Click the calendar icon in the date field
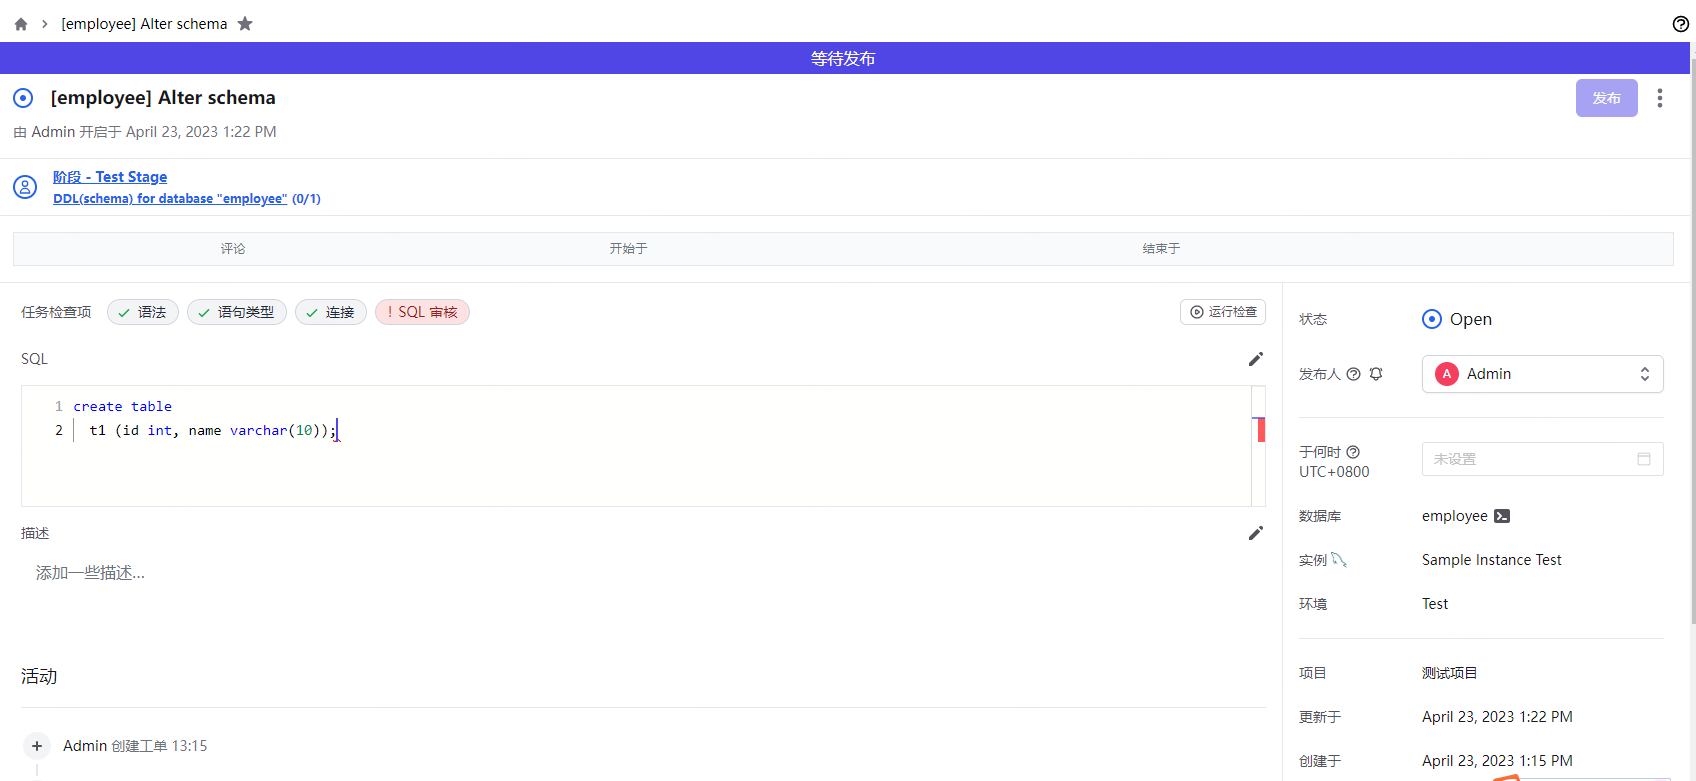 click(x=1644, y=459)
